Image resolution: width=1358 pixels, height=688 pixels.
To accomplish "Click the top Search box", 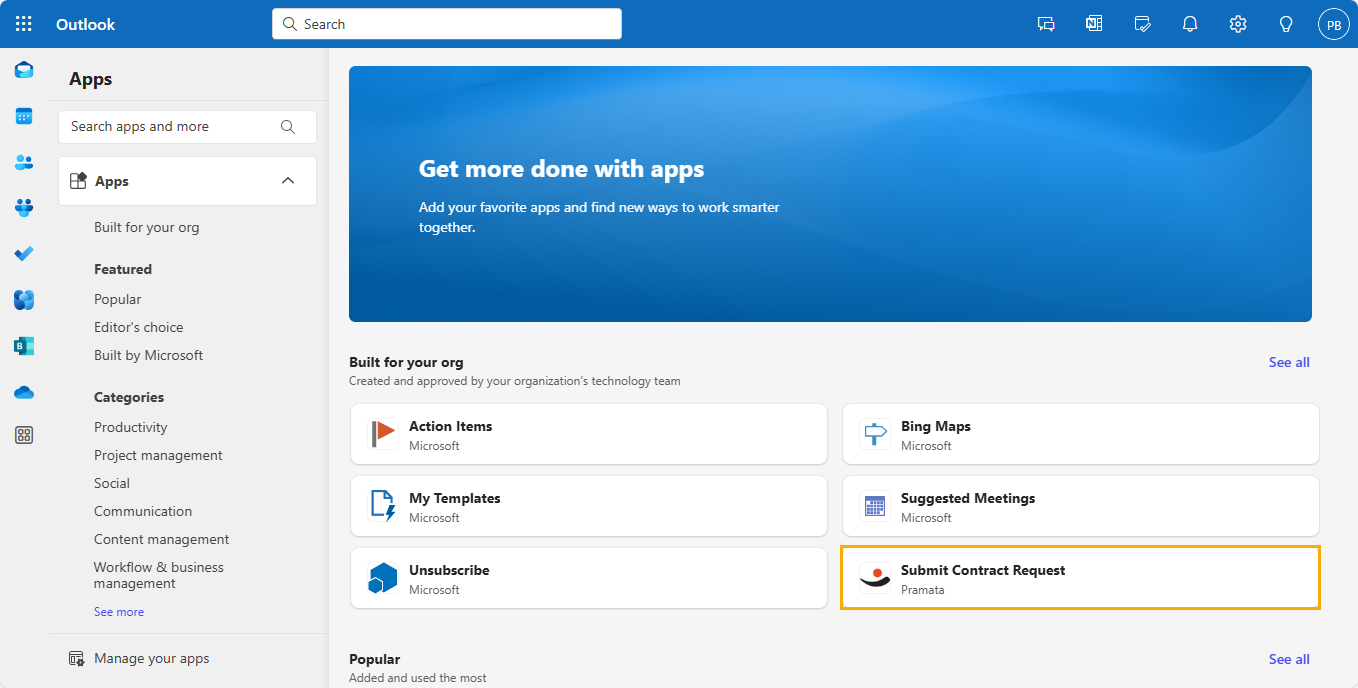I will click(447, 24).
